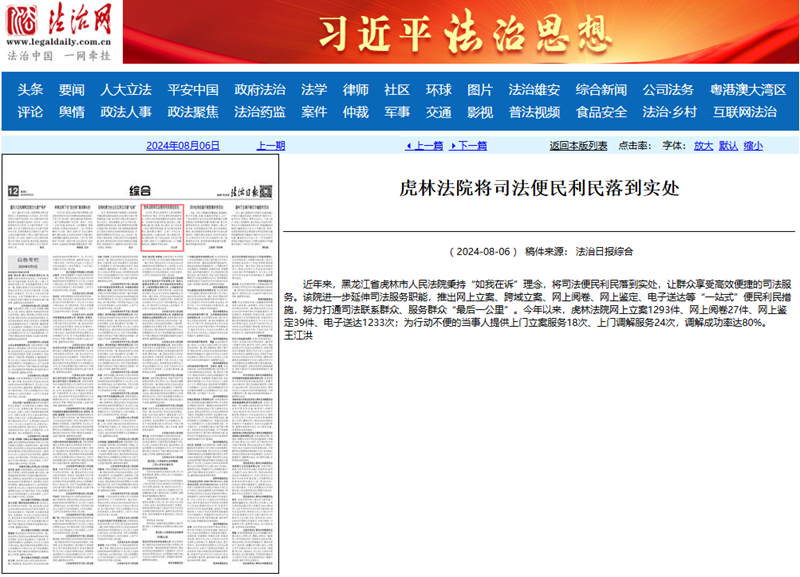Screen dimensions: 800x577
Task: Click the 点击率 label
Action: coord(635,145)
